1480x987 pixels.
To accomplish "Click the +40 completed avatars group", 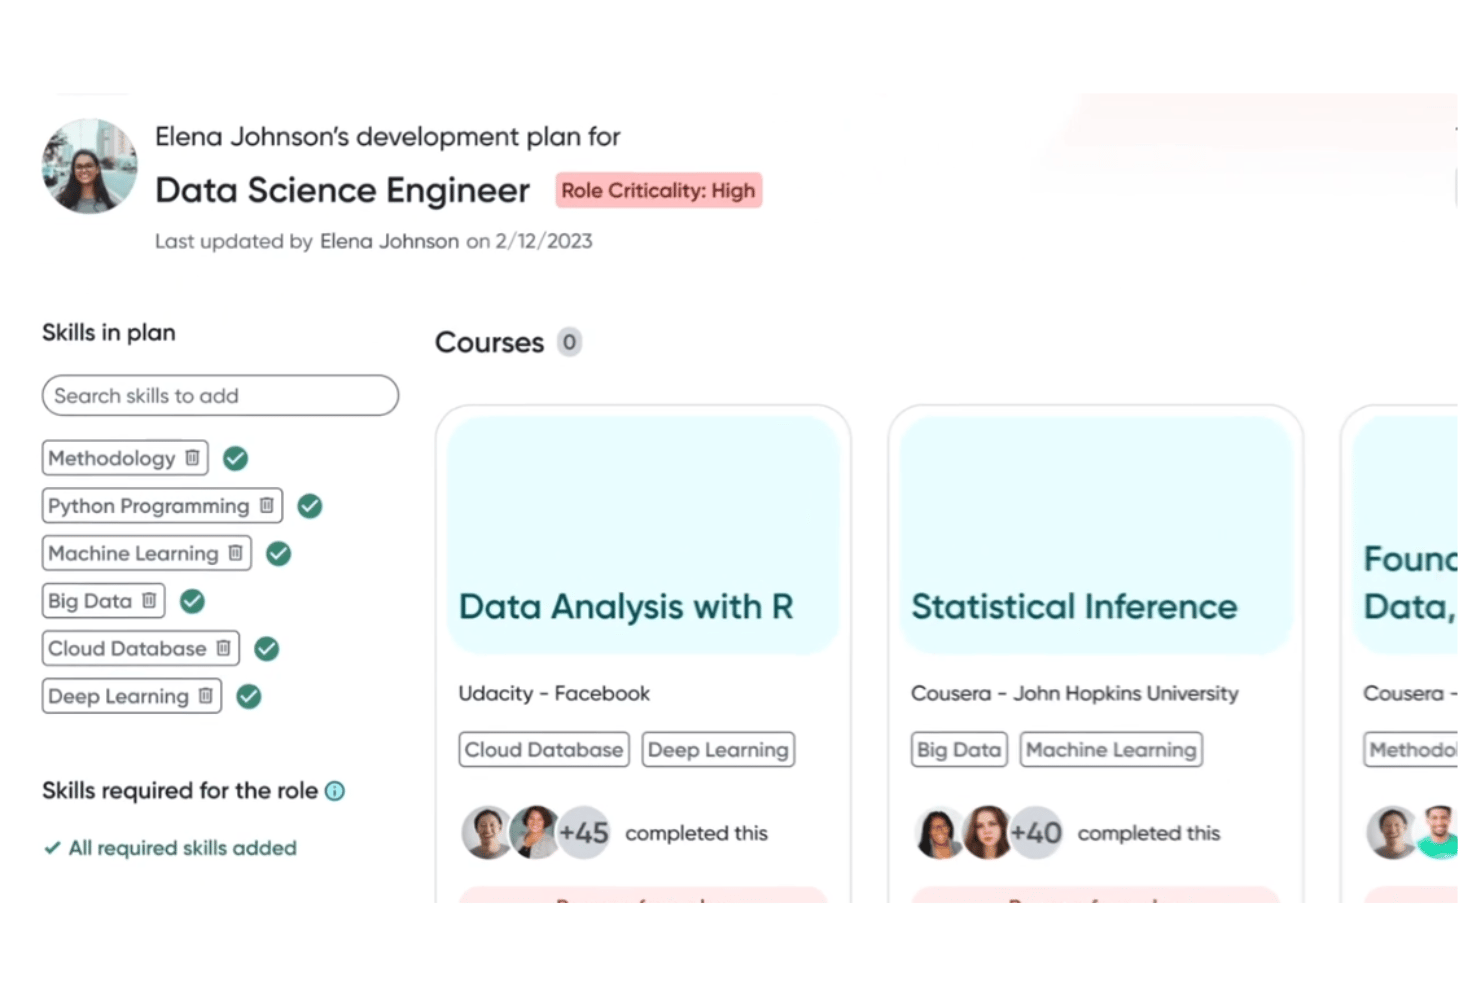I will click(988, 833).
